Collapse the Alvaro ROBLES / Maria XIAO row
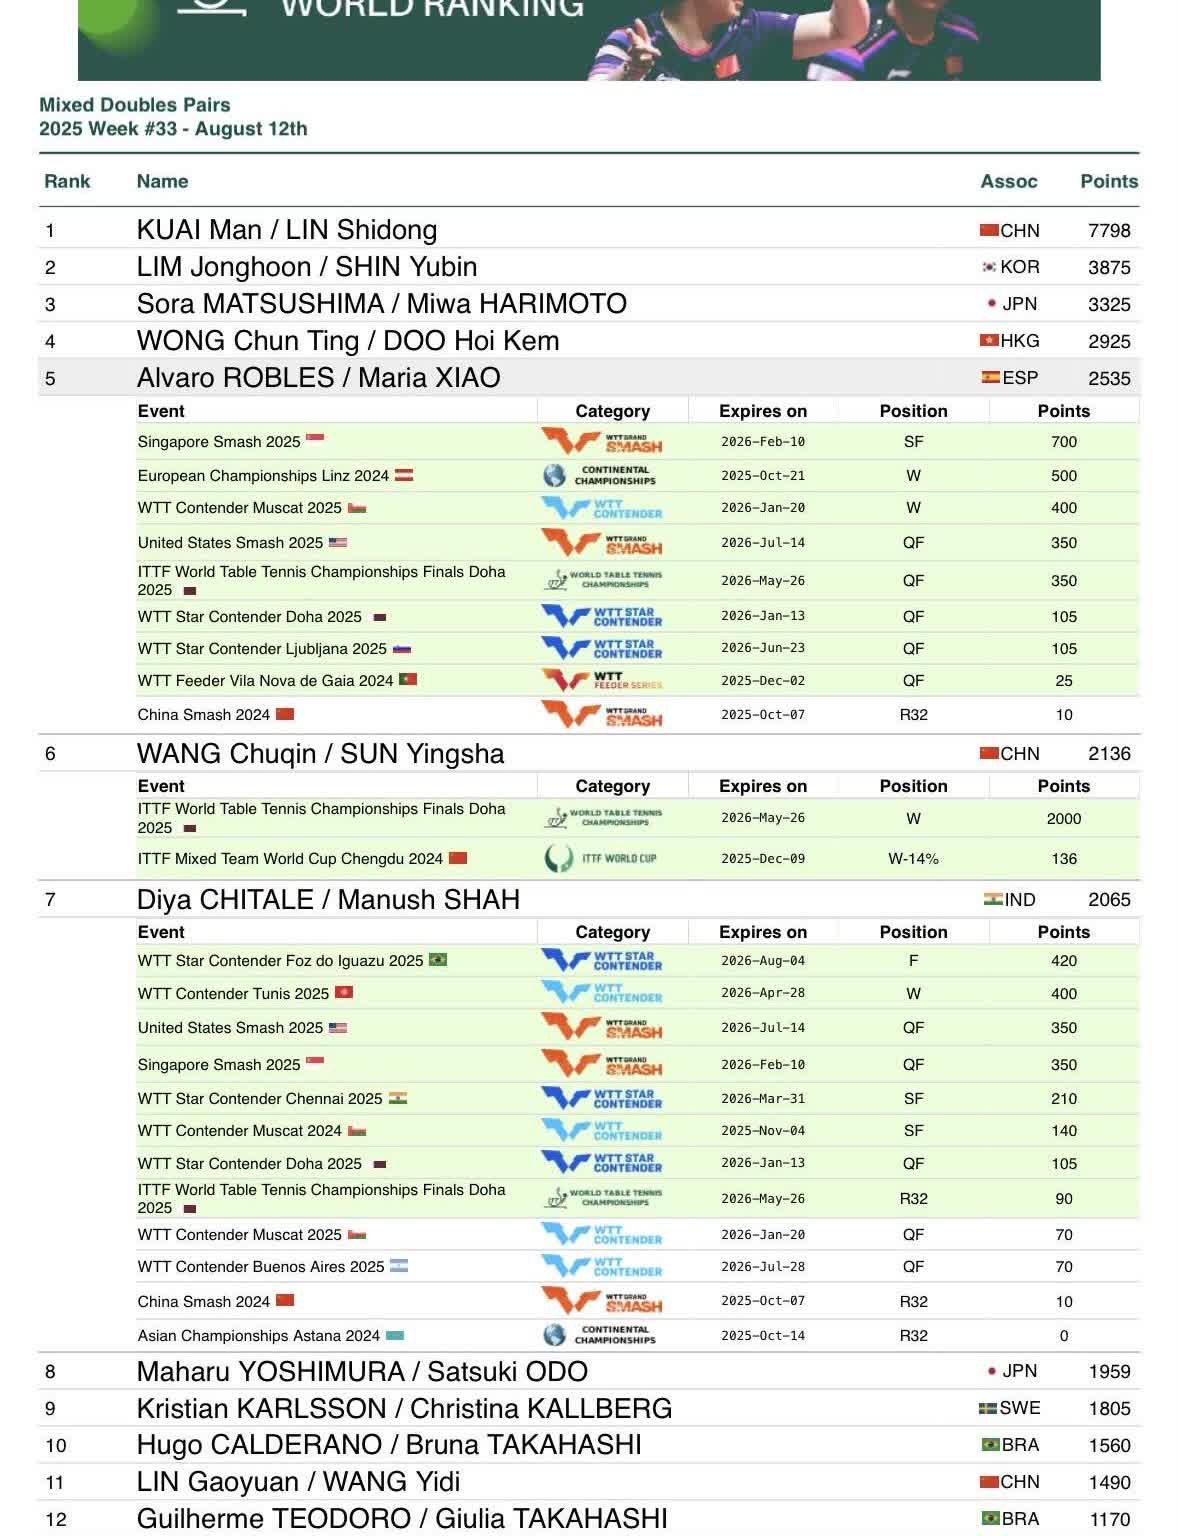This screenshot has width=1178, height=1536. pyautogui.click(x=588, y=378)
